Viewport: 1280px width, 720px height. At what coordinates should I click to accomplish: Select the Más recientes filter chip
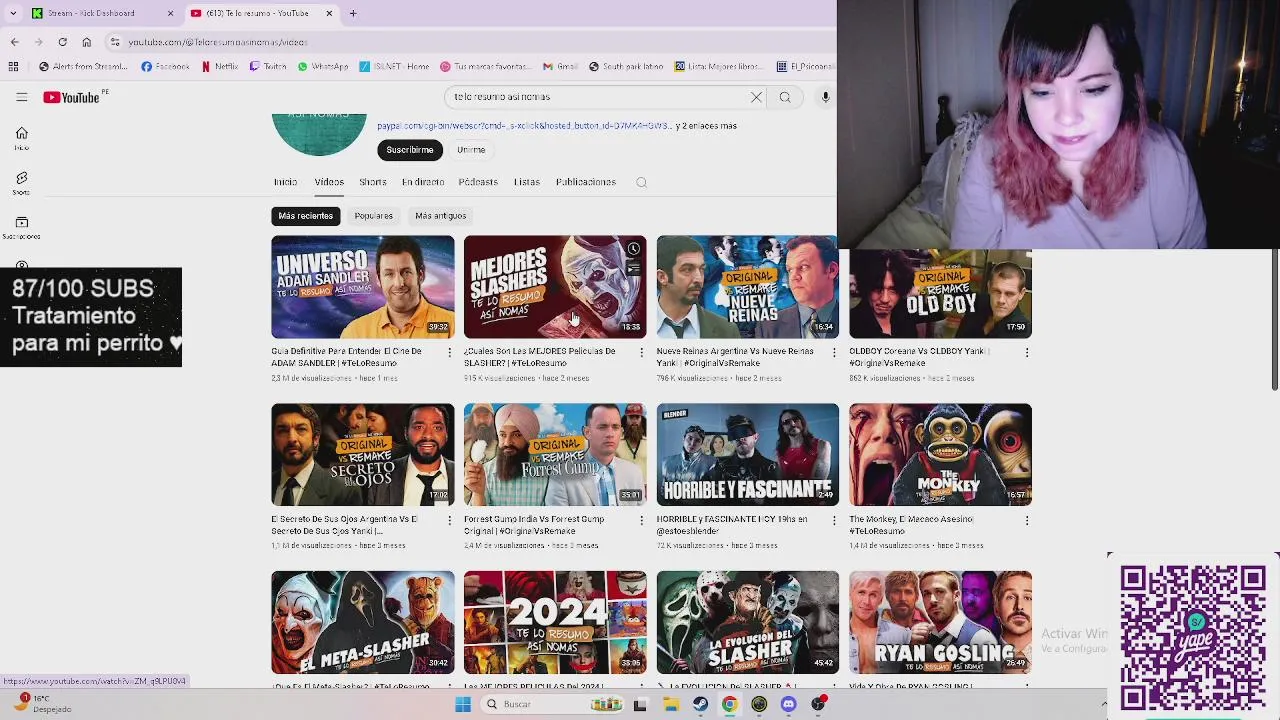point(306,216)
